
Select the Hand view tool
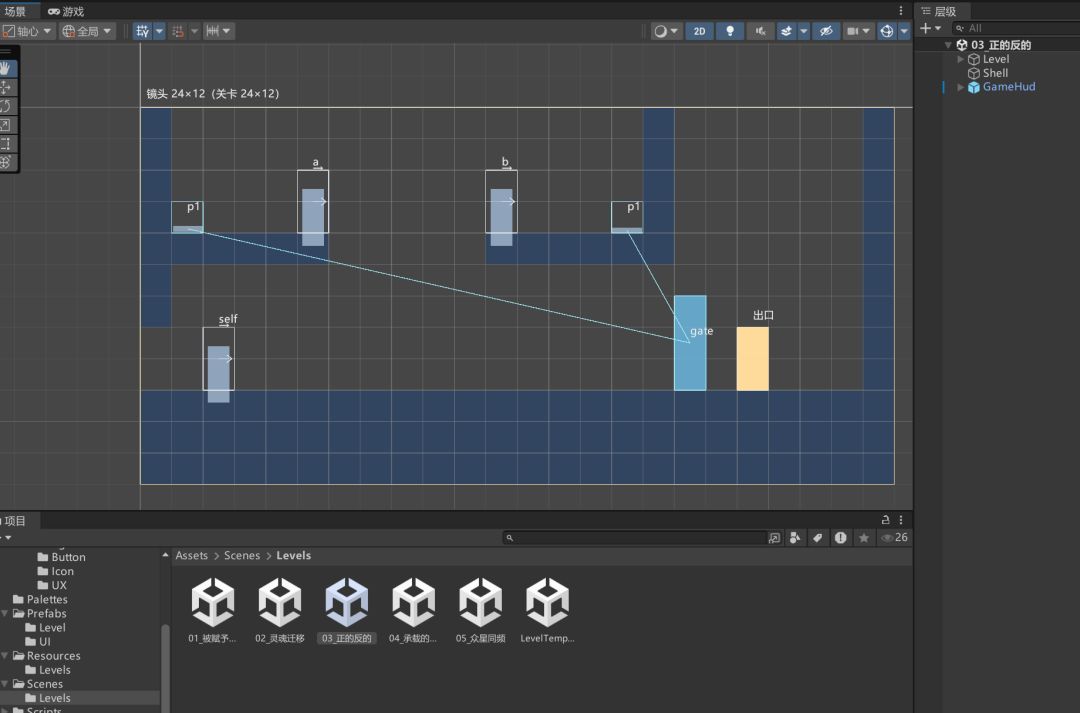[x=6, y=68]
